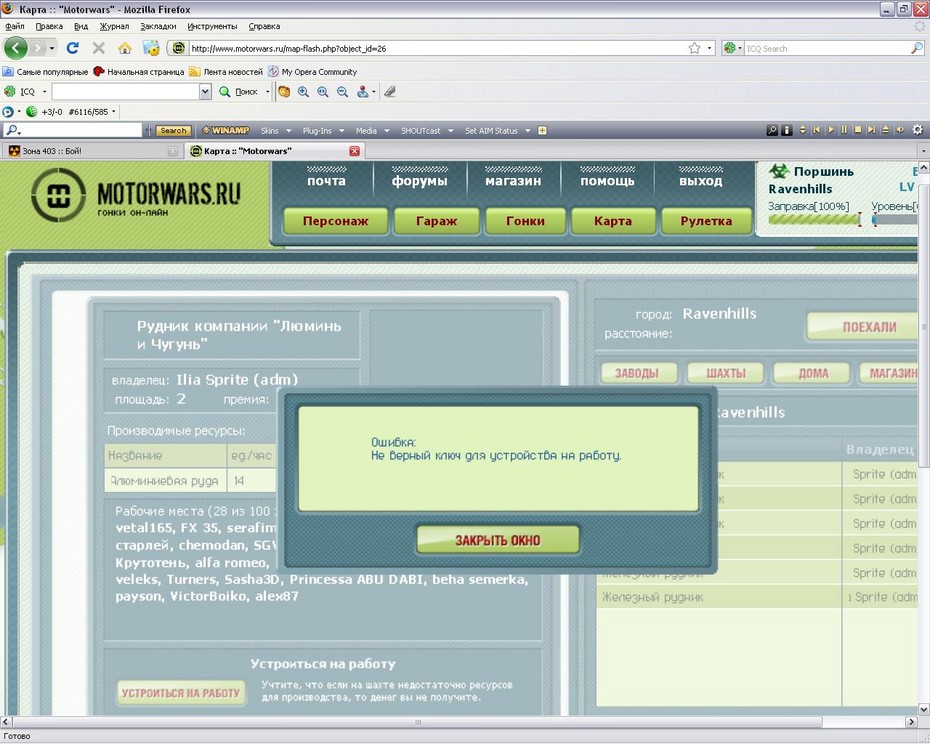Click the Winamp logo button
930x744 pixels.
click(225, 131)
